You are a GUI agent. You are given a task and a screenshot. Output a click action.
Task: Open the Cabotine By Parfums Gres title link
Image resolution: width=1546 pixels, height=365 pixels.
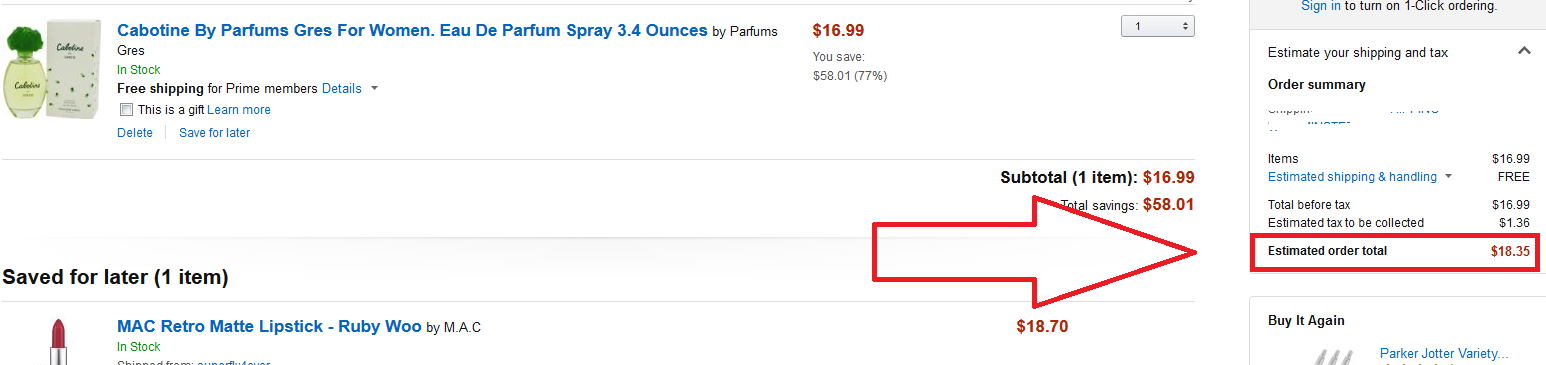tap(412, 30)
